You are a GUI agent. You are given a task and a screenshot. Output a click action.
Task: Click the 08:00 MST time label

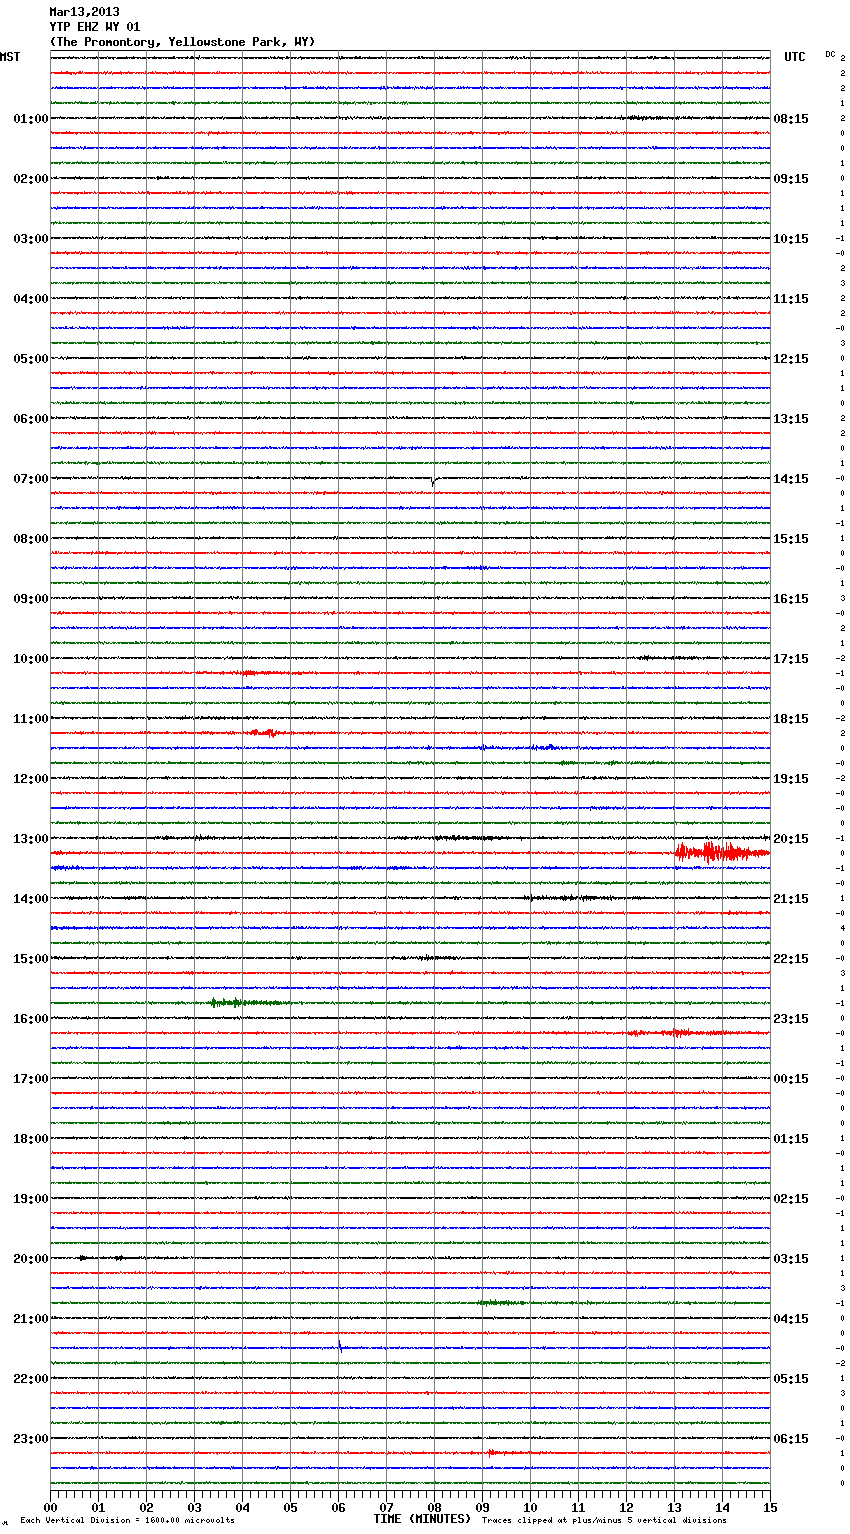click(x=31, y=539)
